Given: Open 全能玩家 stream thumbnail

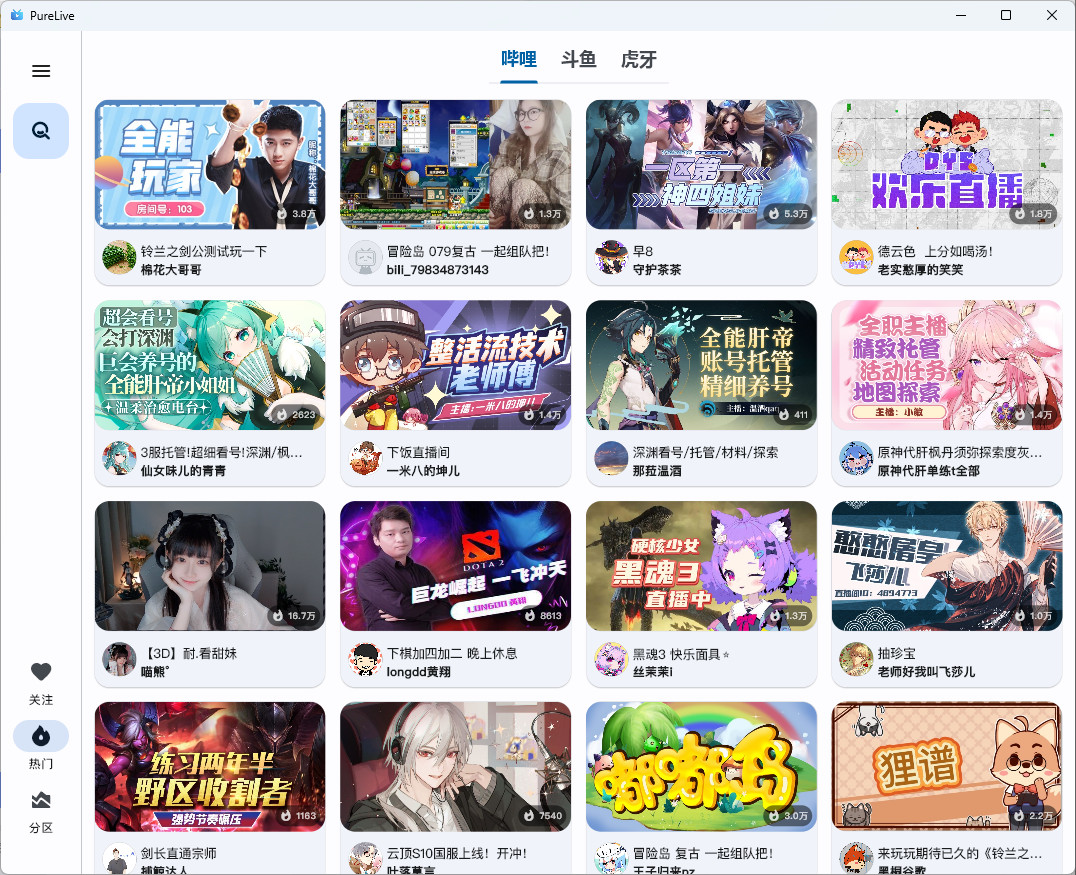Looking at the screenshot, I should pyautogui.click(x=210, y=165).
